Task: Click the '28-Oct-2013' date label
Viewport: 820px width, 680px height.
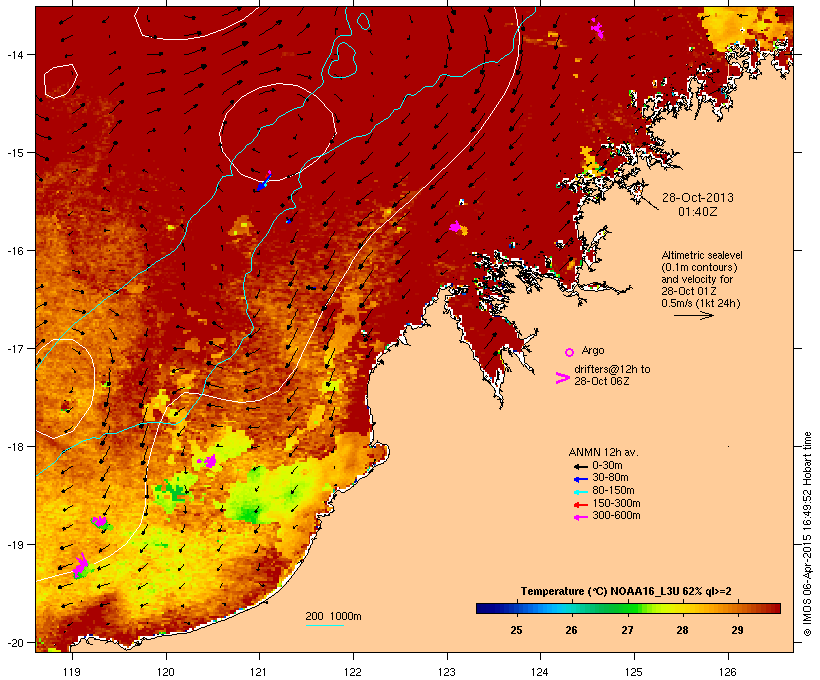Action: coord(698,198)
